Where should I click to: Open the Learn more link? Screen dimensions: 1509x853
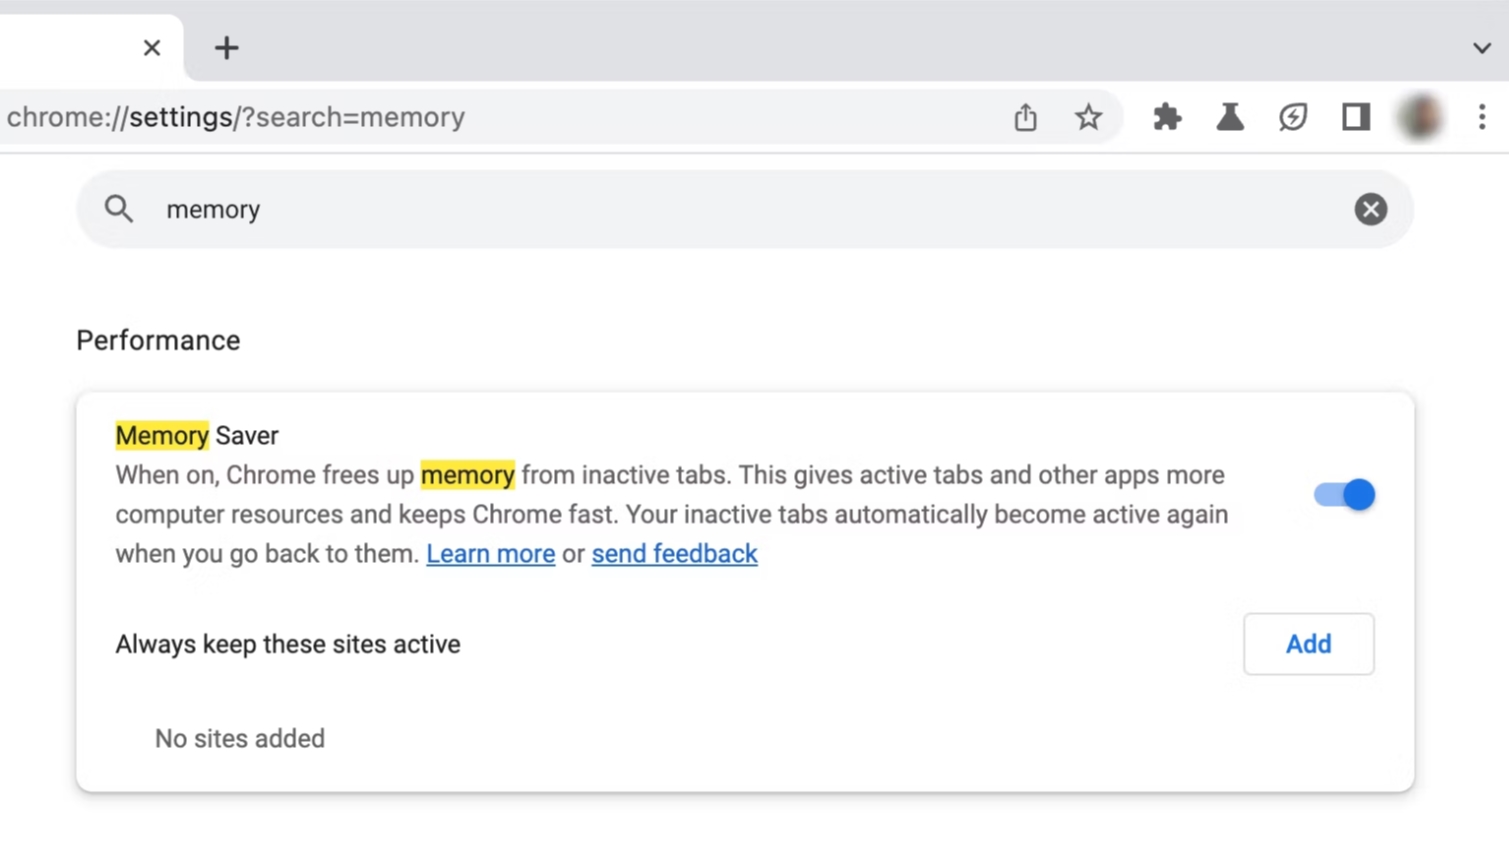pyautogui.click(x=490, y=553)
